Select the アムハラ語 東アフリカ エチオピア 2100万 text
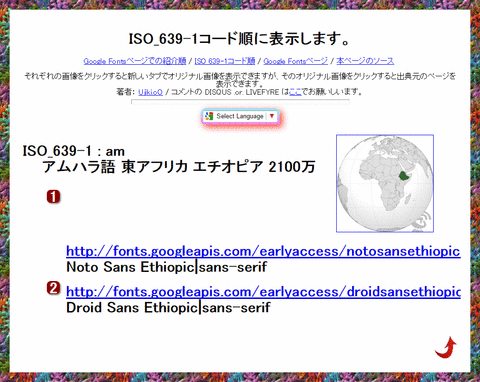 (x=179, y=167)
